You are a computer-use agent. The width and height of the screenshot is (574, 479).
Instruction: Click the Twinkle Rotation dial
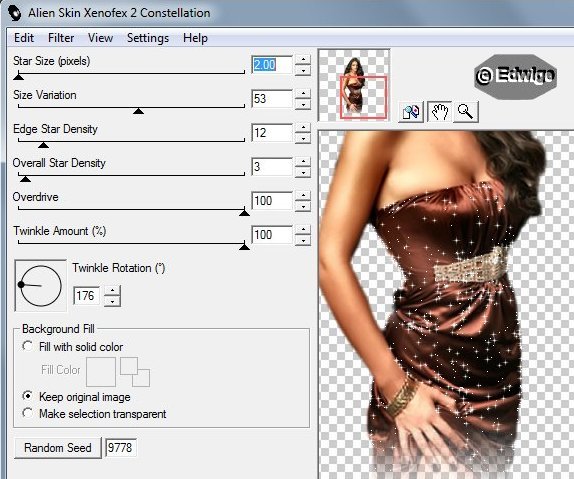tap(40, 286)
